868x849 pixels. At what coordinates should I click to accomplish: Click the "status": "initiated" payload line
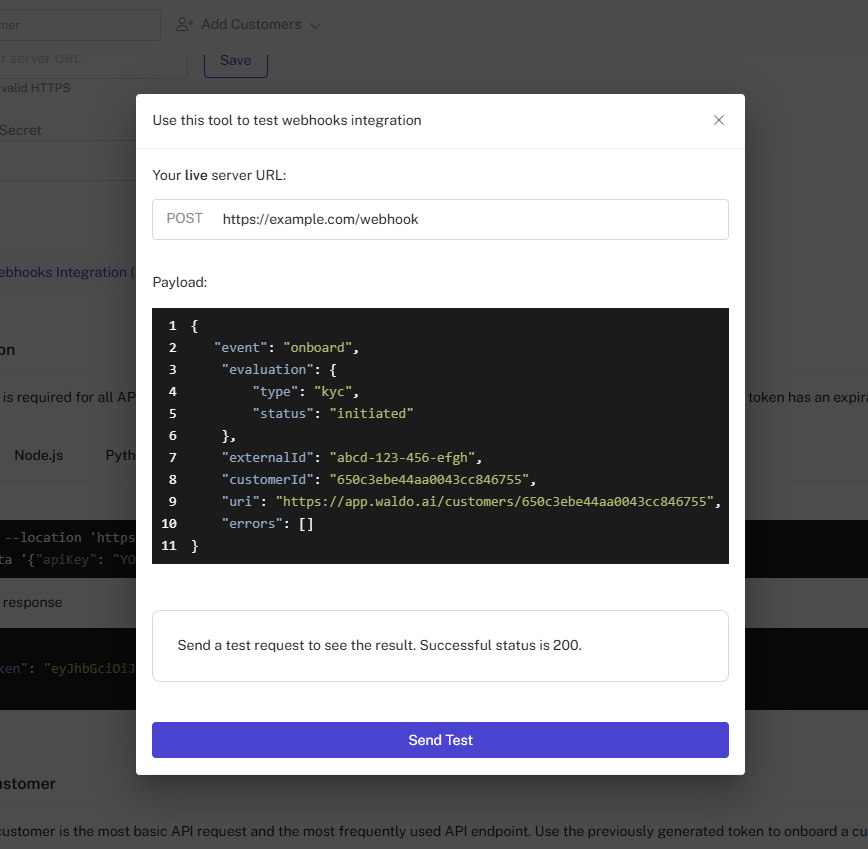[332, 414]
